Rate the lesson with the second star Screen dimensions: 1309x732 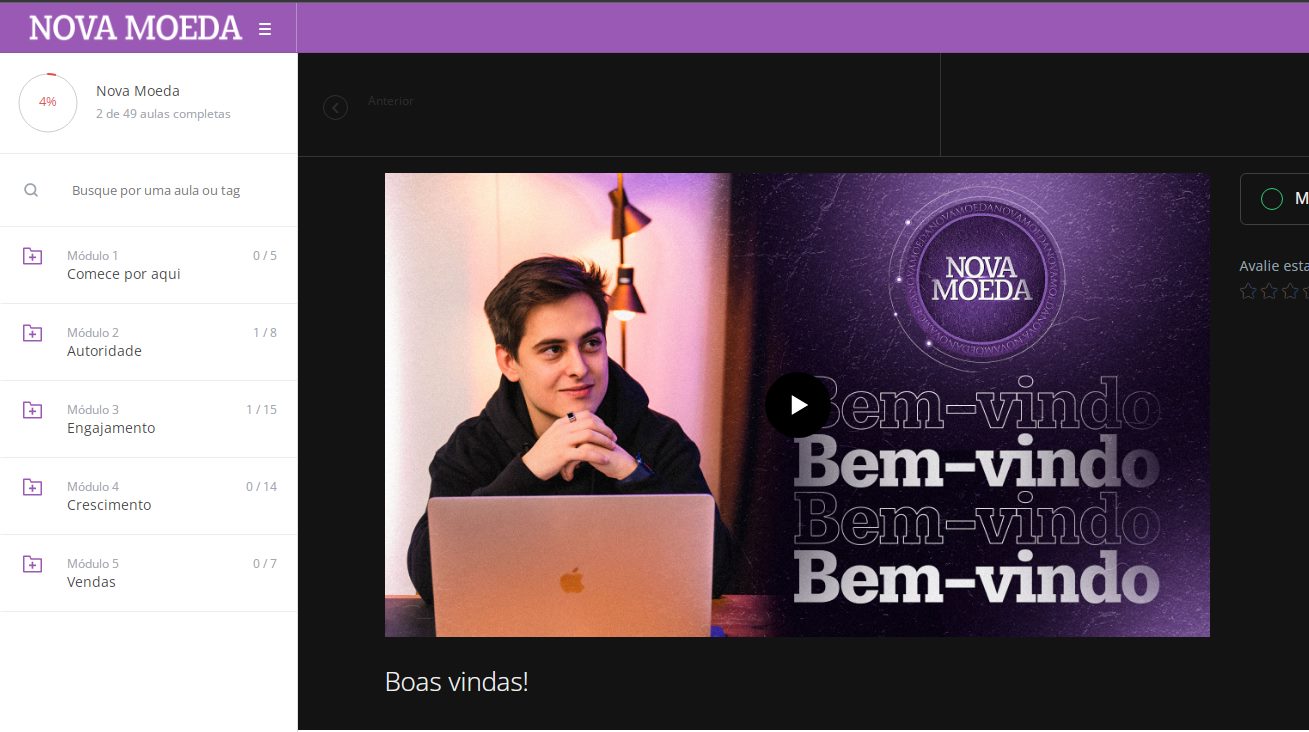[x=1269, y=291]
